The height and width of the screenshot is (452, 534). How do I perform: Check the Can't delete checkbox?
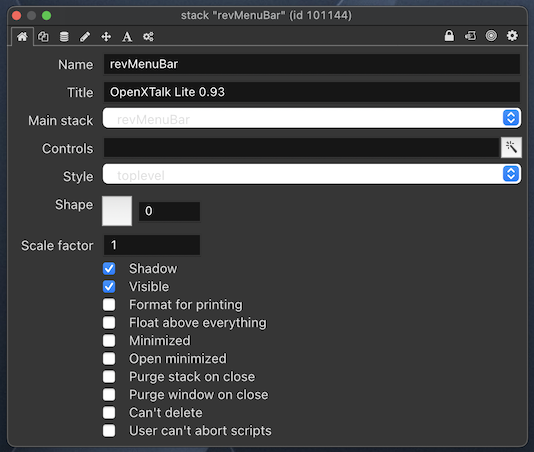(109, 413)
